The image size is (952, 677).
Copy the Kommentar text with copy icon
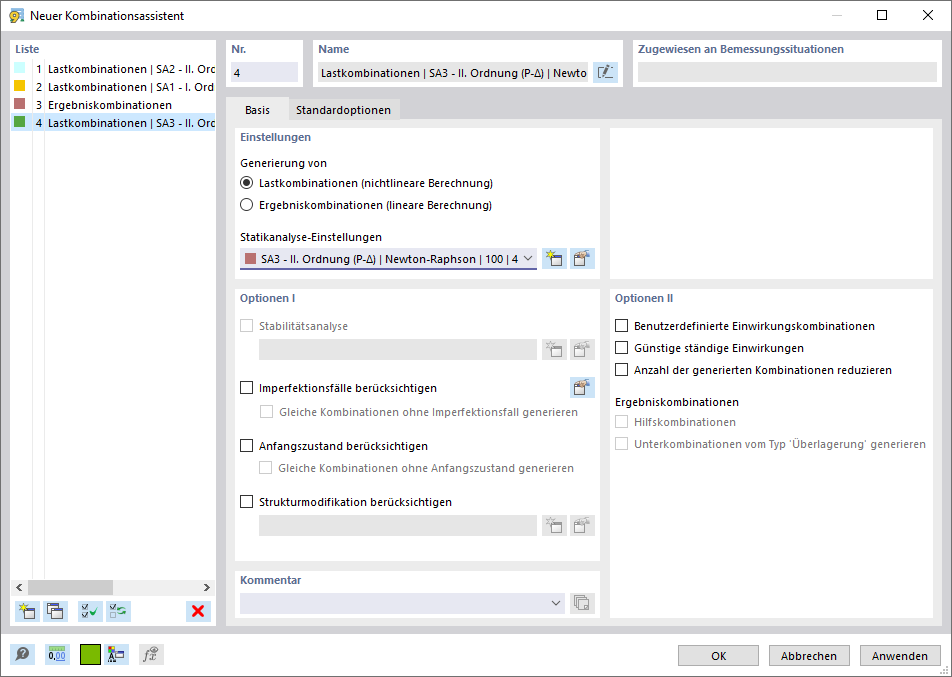582,603
